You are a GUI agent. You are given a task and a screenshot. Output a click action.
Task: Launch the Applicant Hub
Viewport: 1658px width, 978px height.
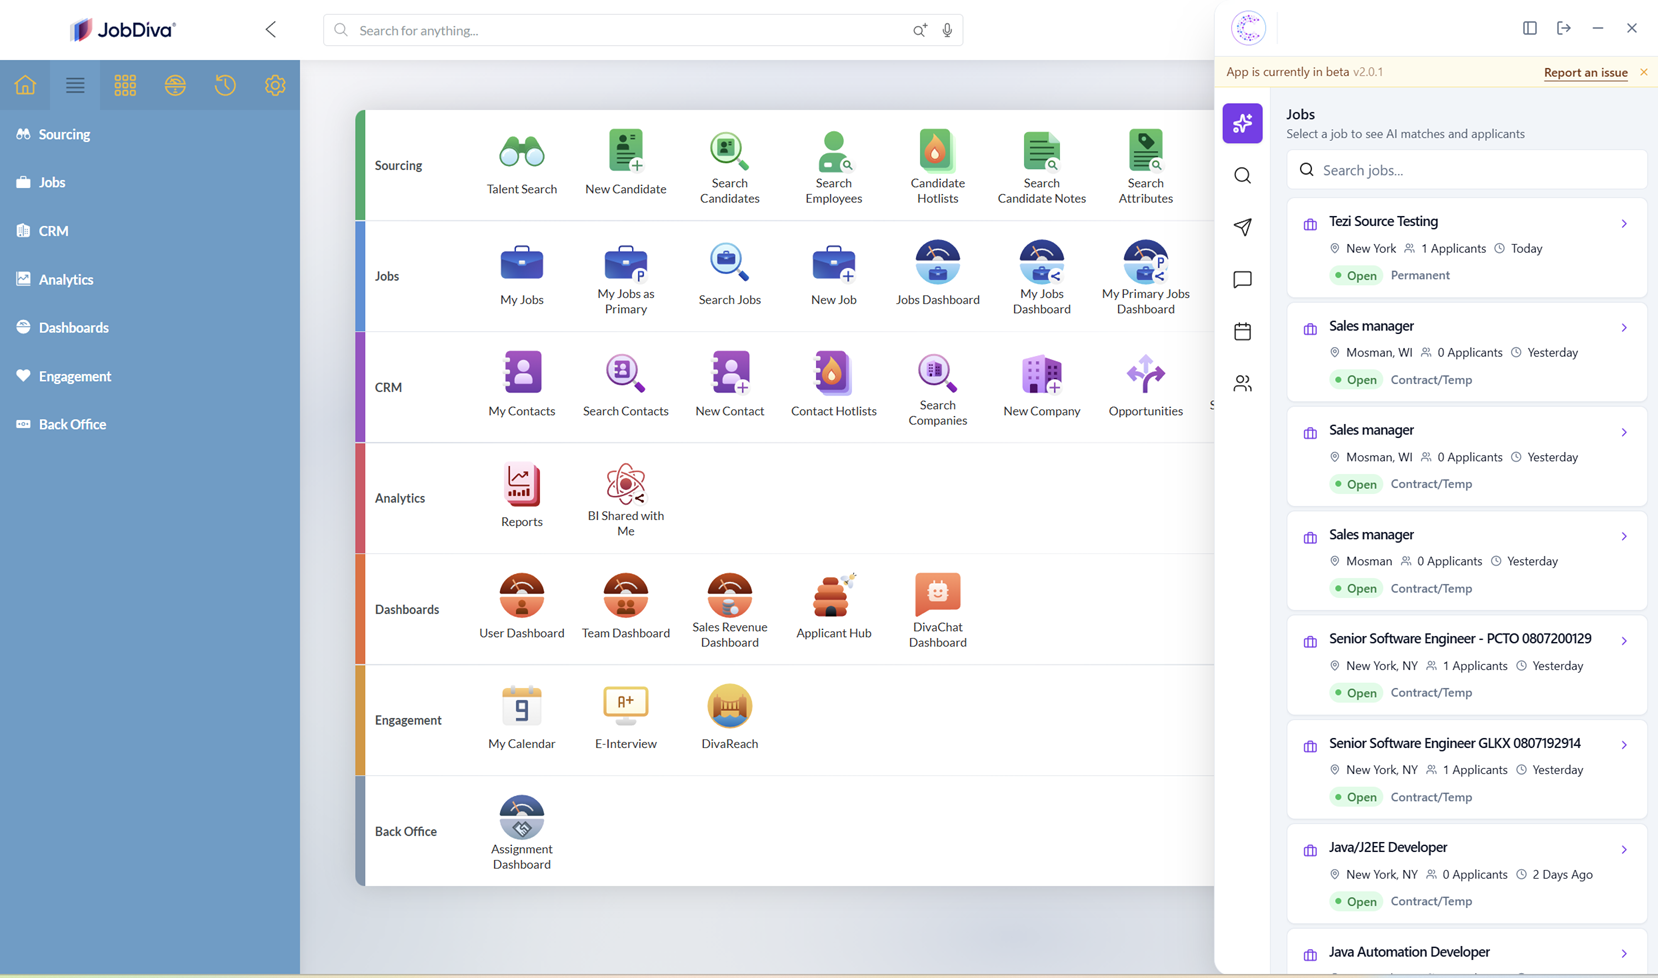tap(834, 595)
